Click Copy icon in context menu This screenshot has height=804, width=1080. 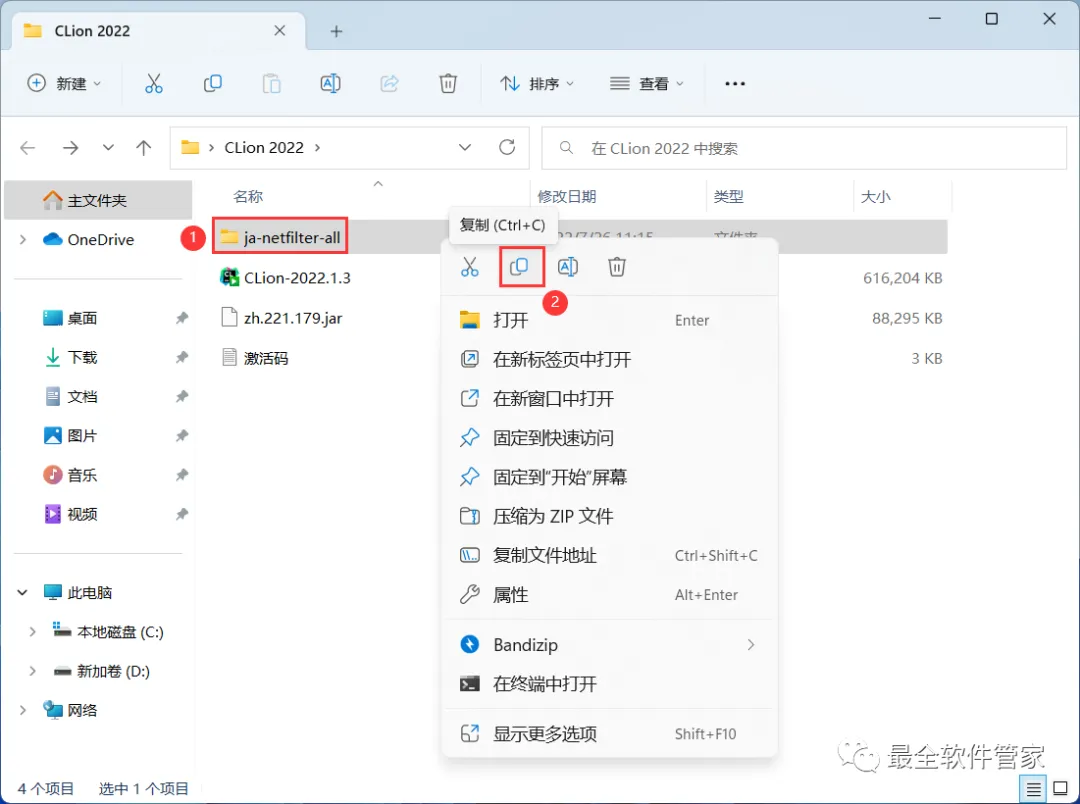click(x=519, y=267)
